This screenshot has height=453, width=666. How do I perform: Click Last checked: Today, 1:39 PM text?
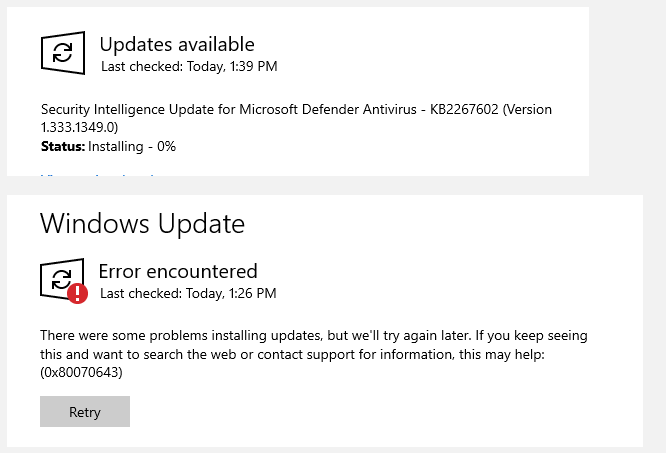point(189,67)
